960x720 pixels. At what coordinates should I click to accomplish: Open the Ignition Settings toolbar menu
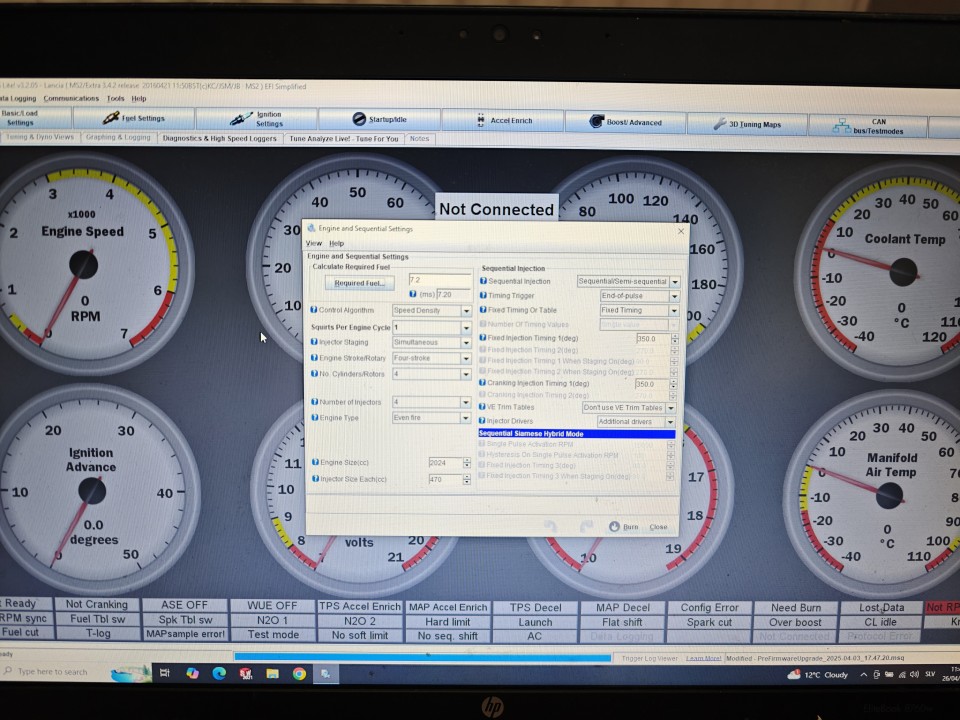coord(257,119)
